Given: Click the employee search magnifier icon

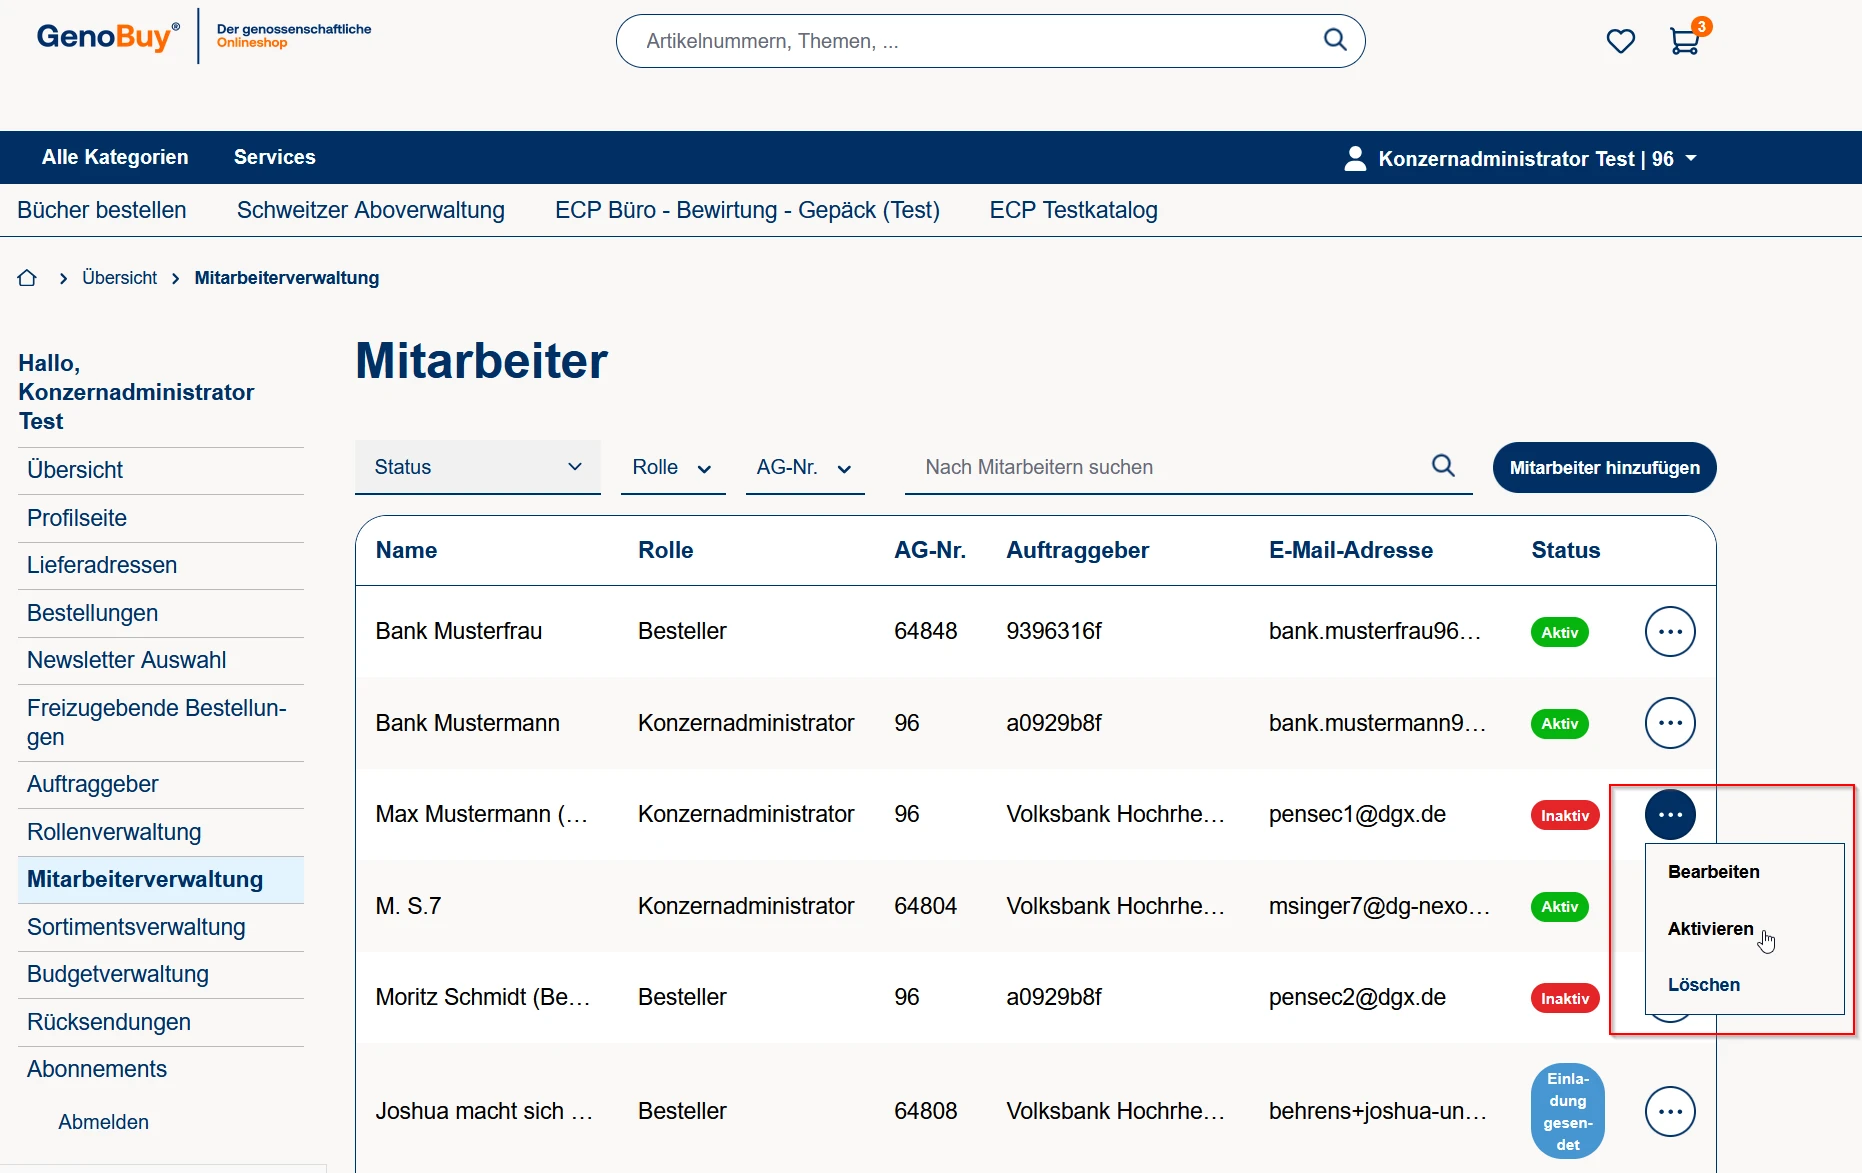Looking at the screenshot, I should [1443, 466].
